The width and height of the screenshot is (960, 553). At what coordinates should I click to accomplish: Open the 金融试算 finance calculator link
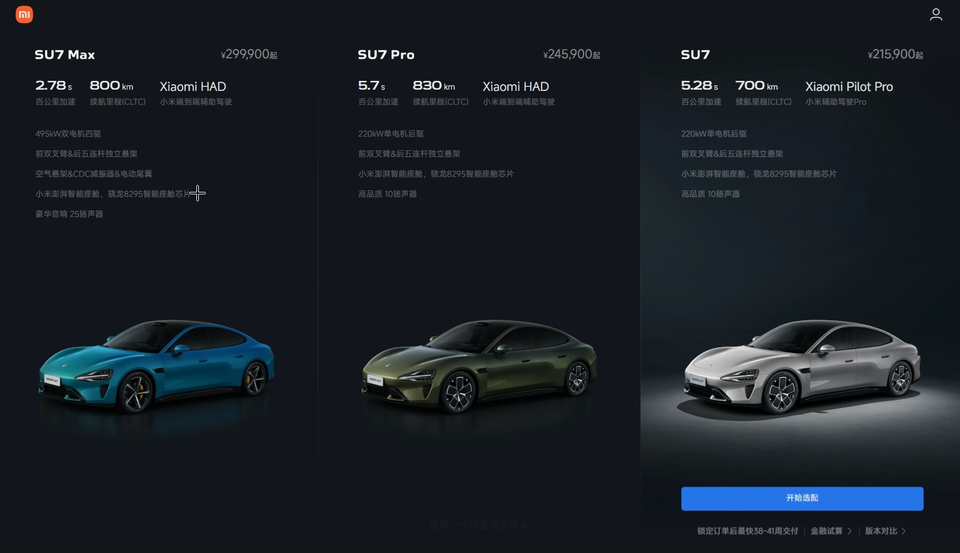827,531
